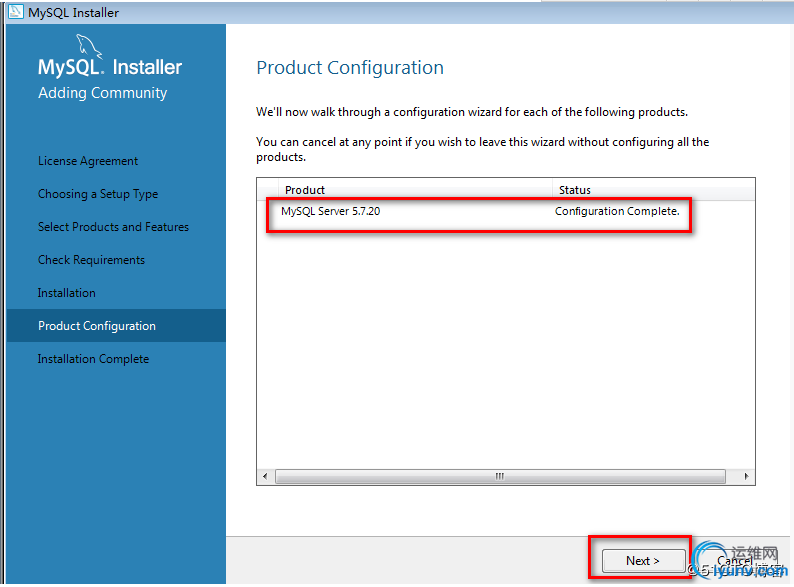Viewport: 794px width, 587px height.
Task: Go to the Installation Complete step
Action: [93, 359]
